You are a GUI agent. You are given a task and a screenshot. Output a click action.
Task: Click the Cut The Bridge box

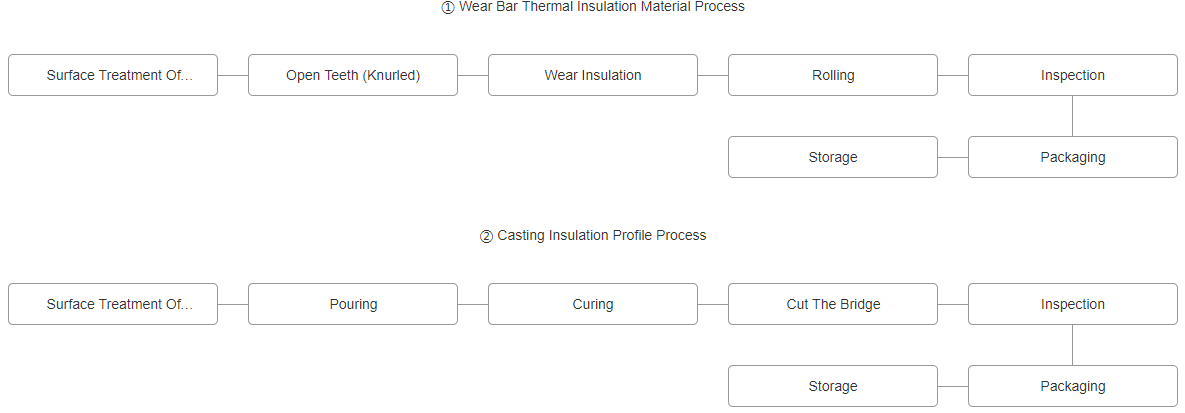pyautogui.click(x=833, y=304)
